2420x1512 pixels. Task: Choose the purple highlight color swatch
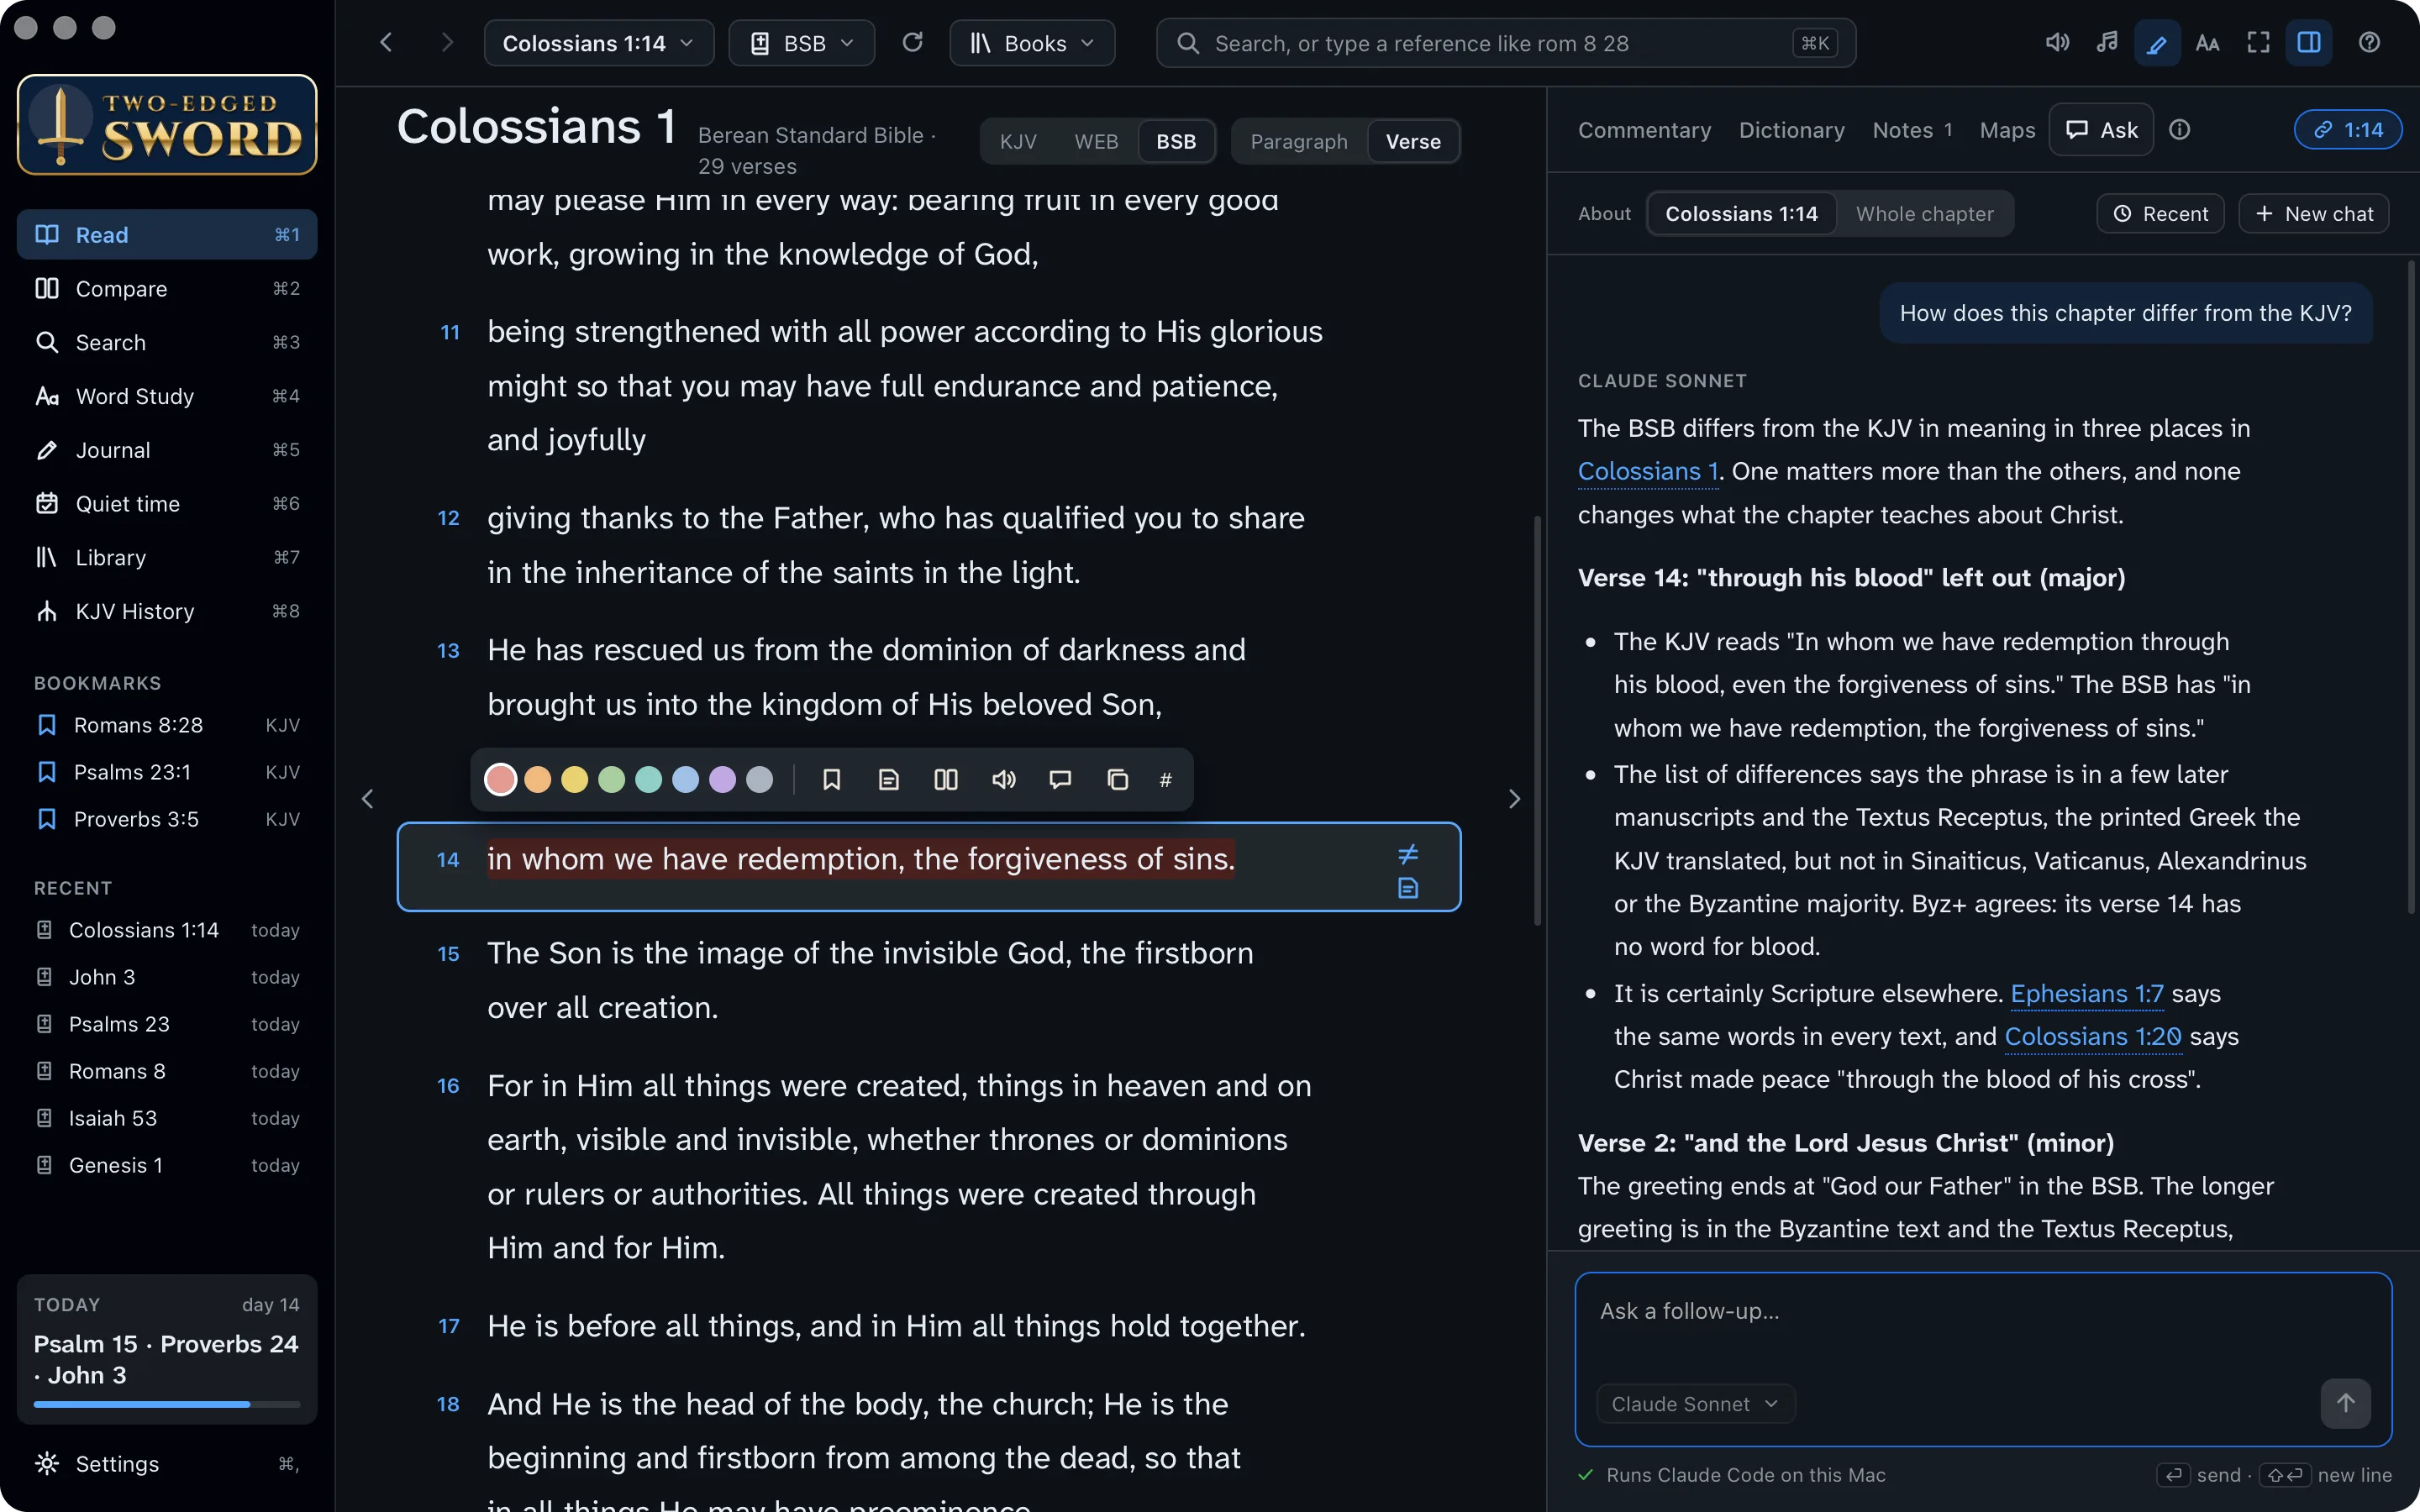pos(722,780)
